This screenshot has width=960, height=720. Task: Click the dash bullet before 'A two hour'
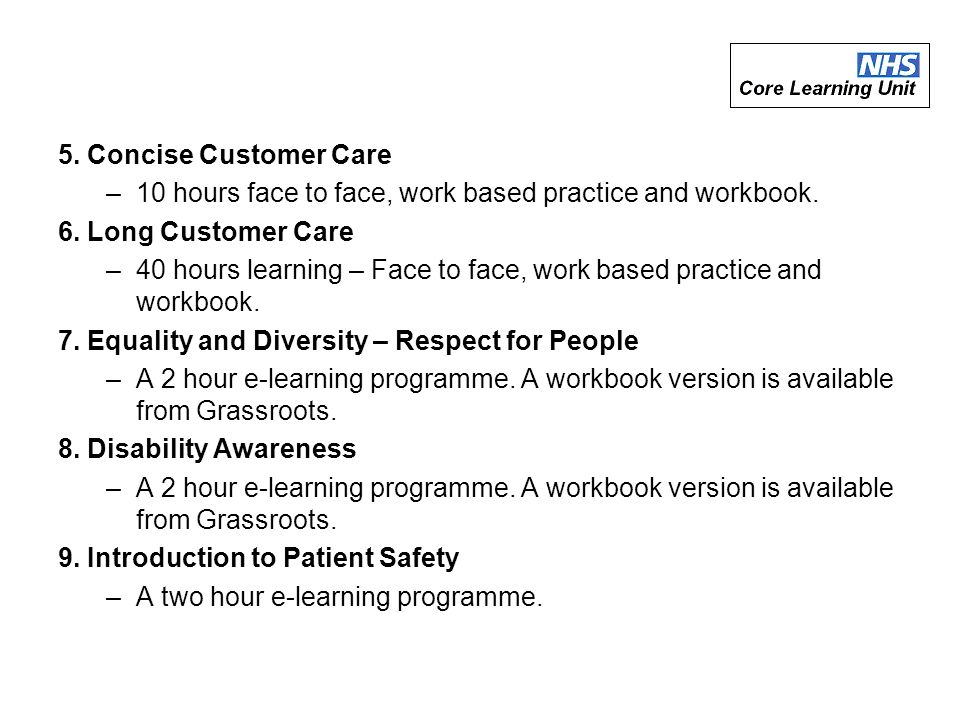point(113,599)
